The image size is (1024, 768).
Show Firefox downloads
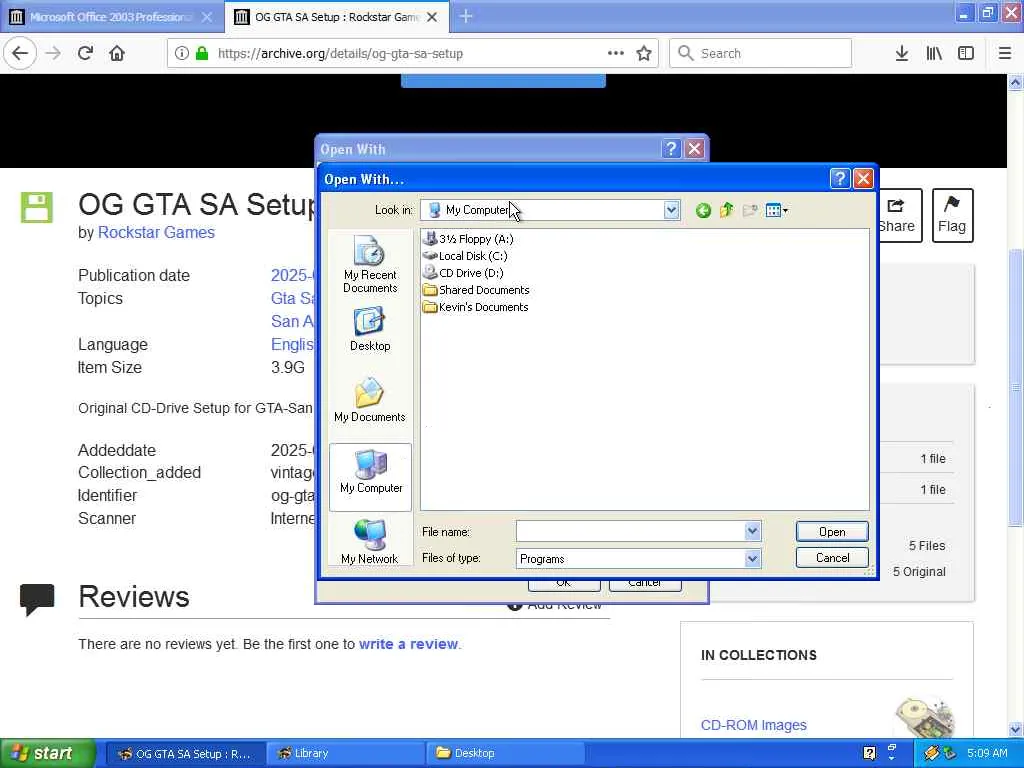[901, 54]
